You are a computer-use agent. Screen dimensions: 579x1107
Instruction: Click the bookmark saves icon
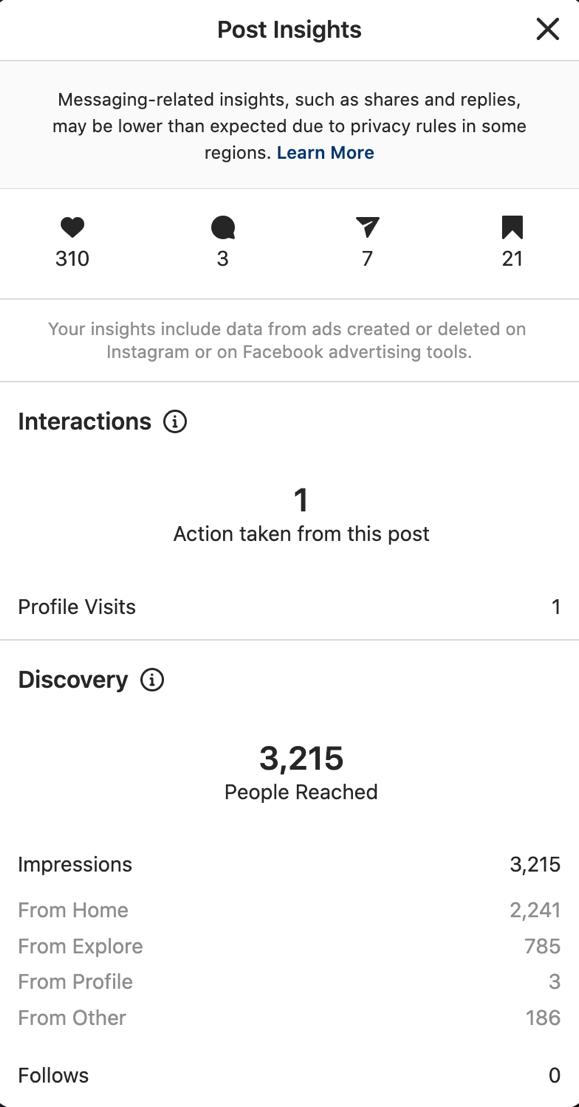click(512, 227)
